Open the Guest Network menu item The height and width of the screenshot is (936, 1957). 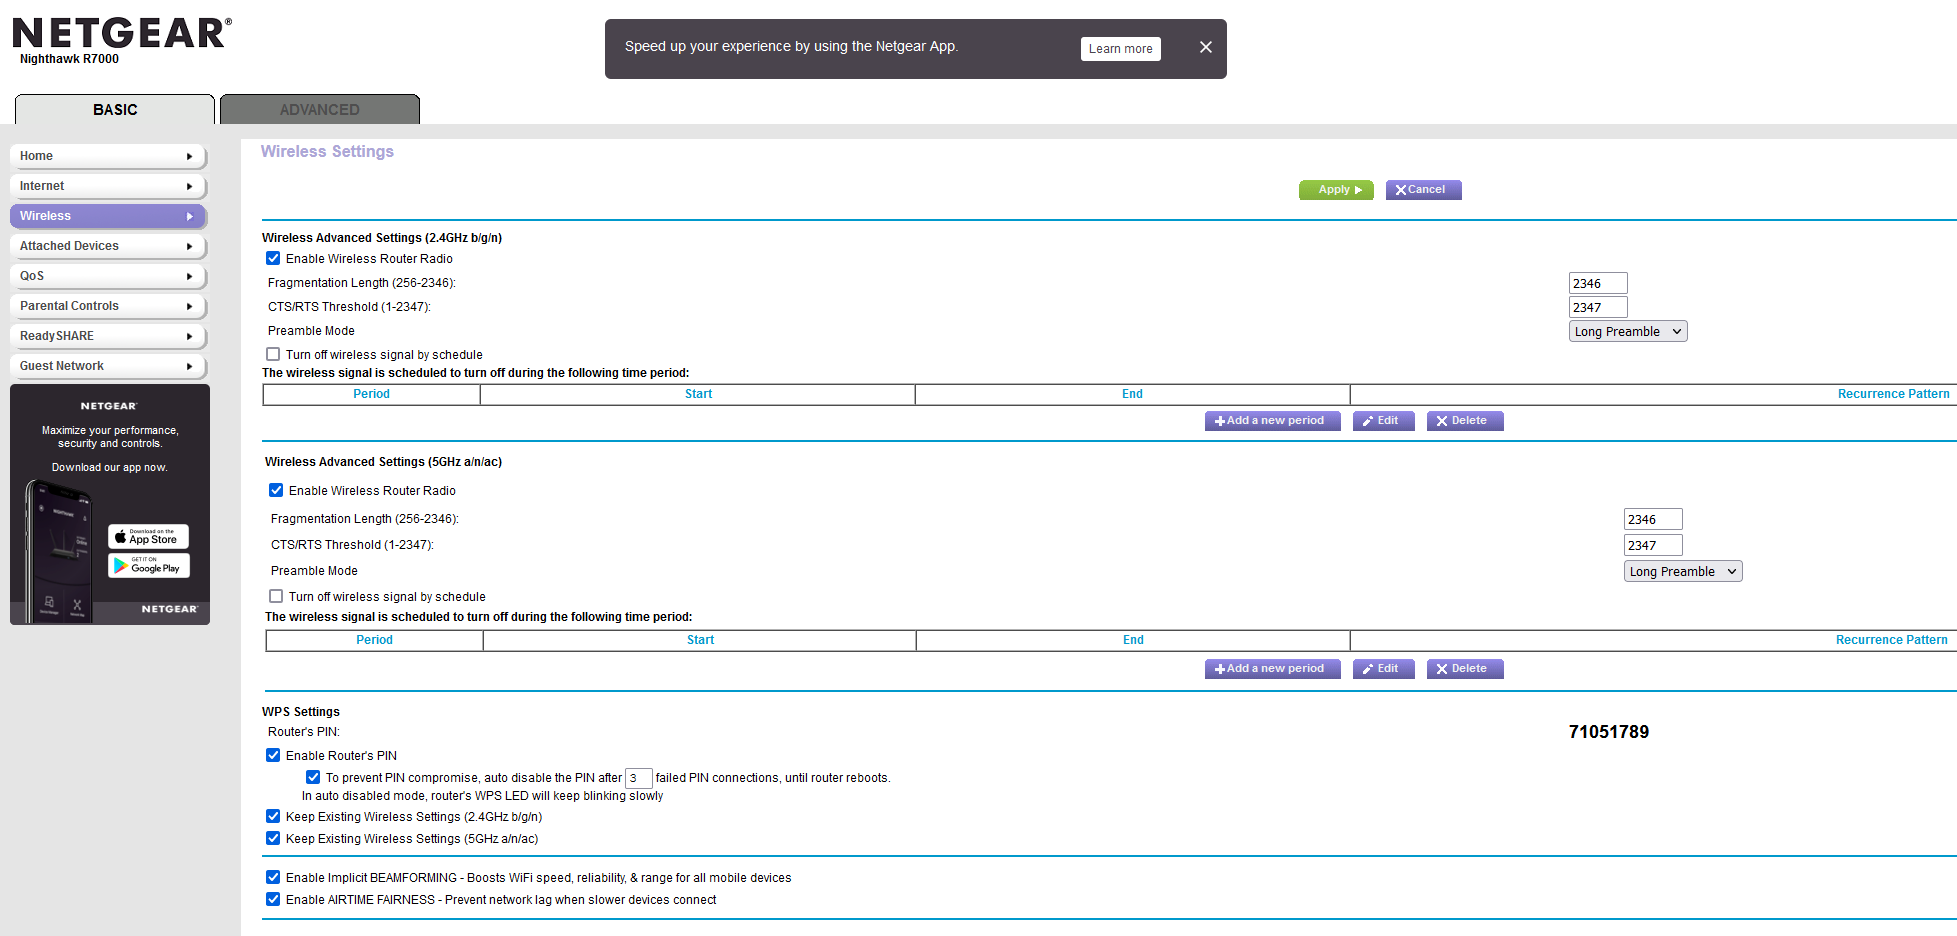point(107,366)
